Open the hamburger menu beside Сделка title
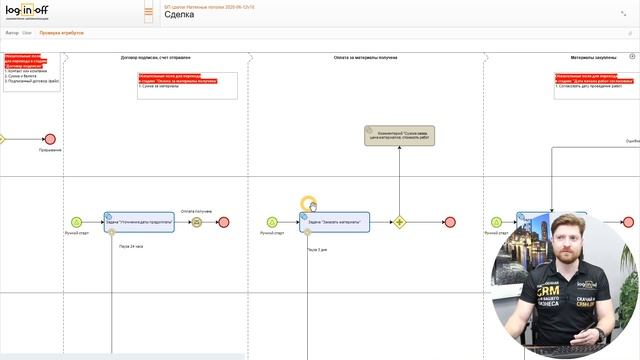The height and width of the screenshot is (360, 640). coord(149,12)
